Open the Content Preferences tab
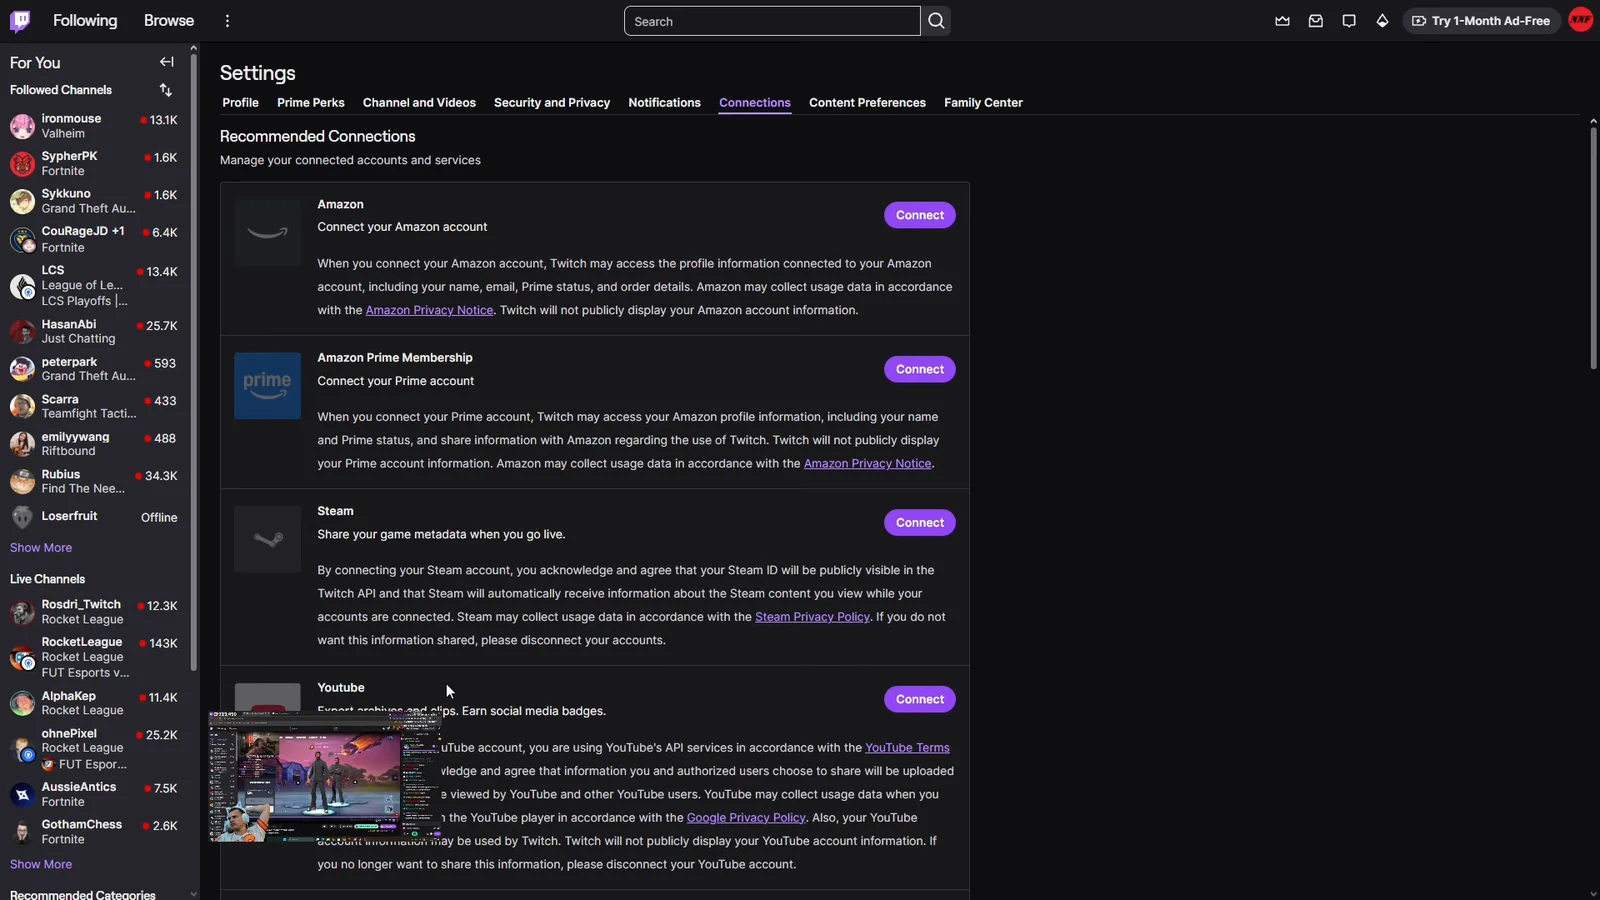 point(867,103)
